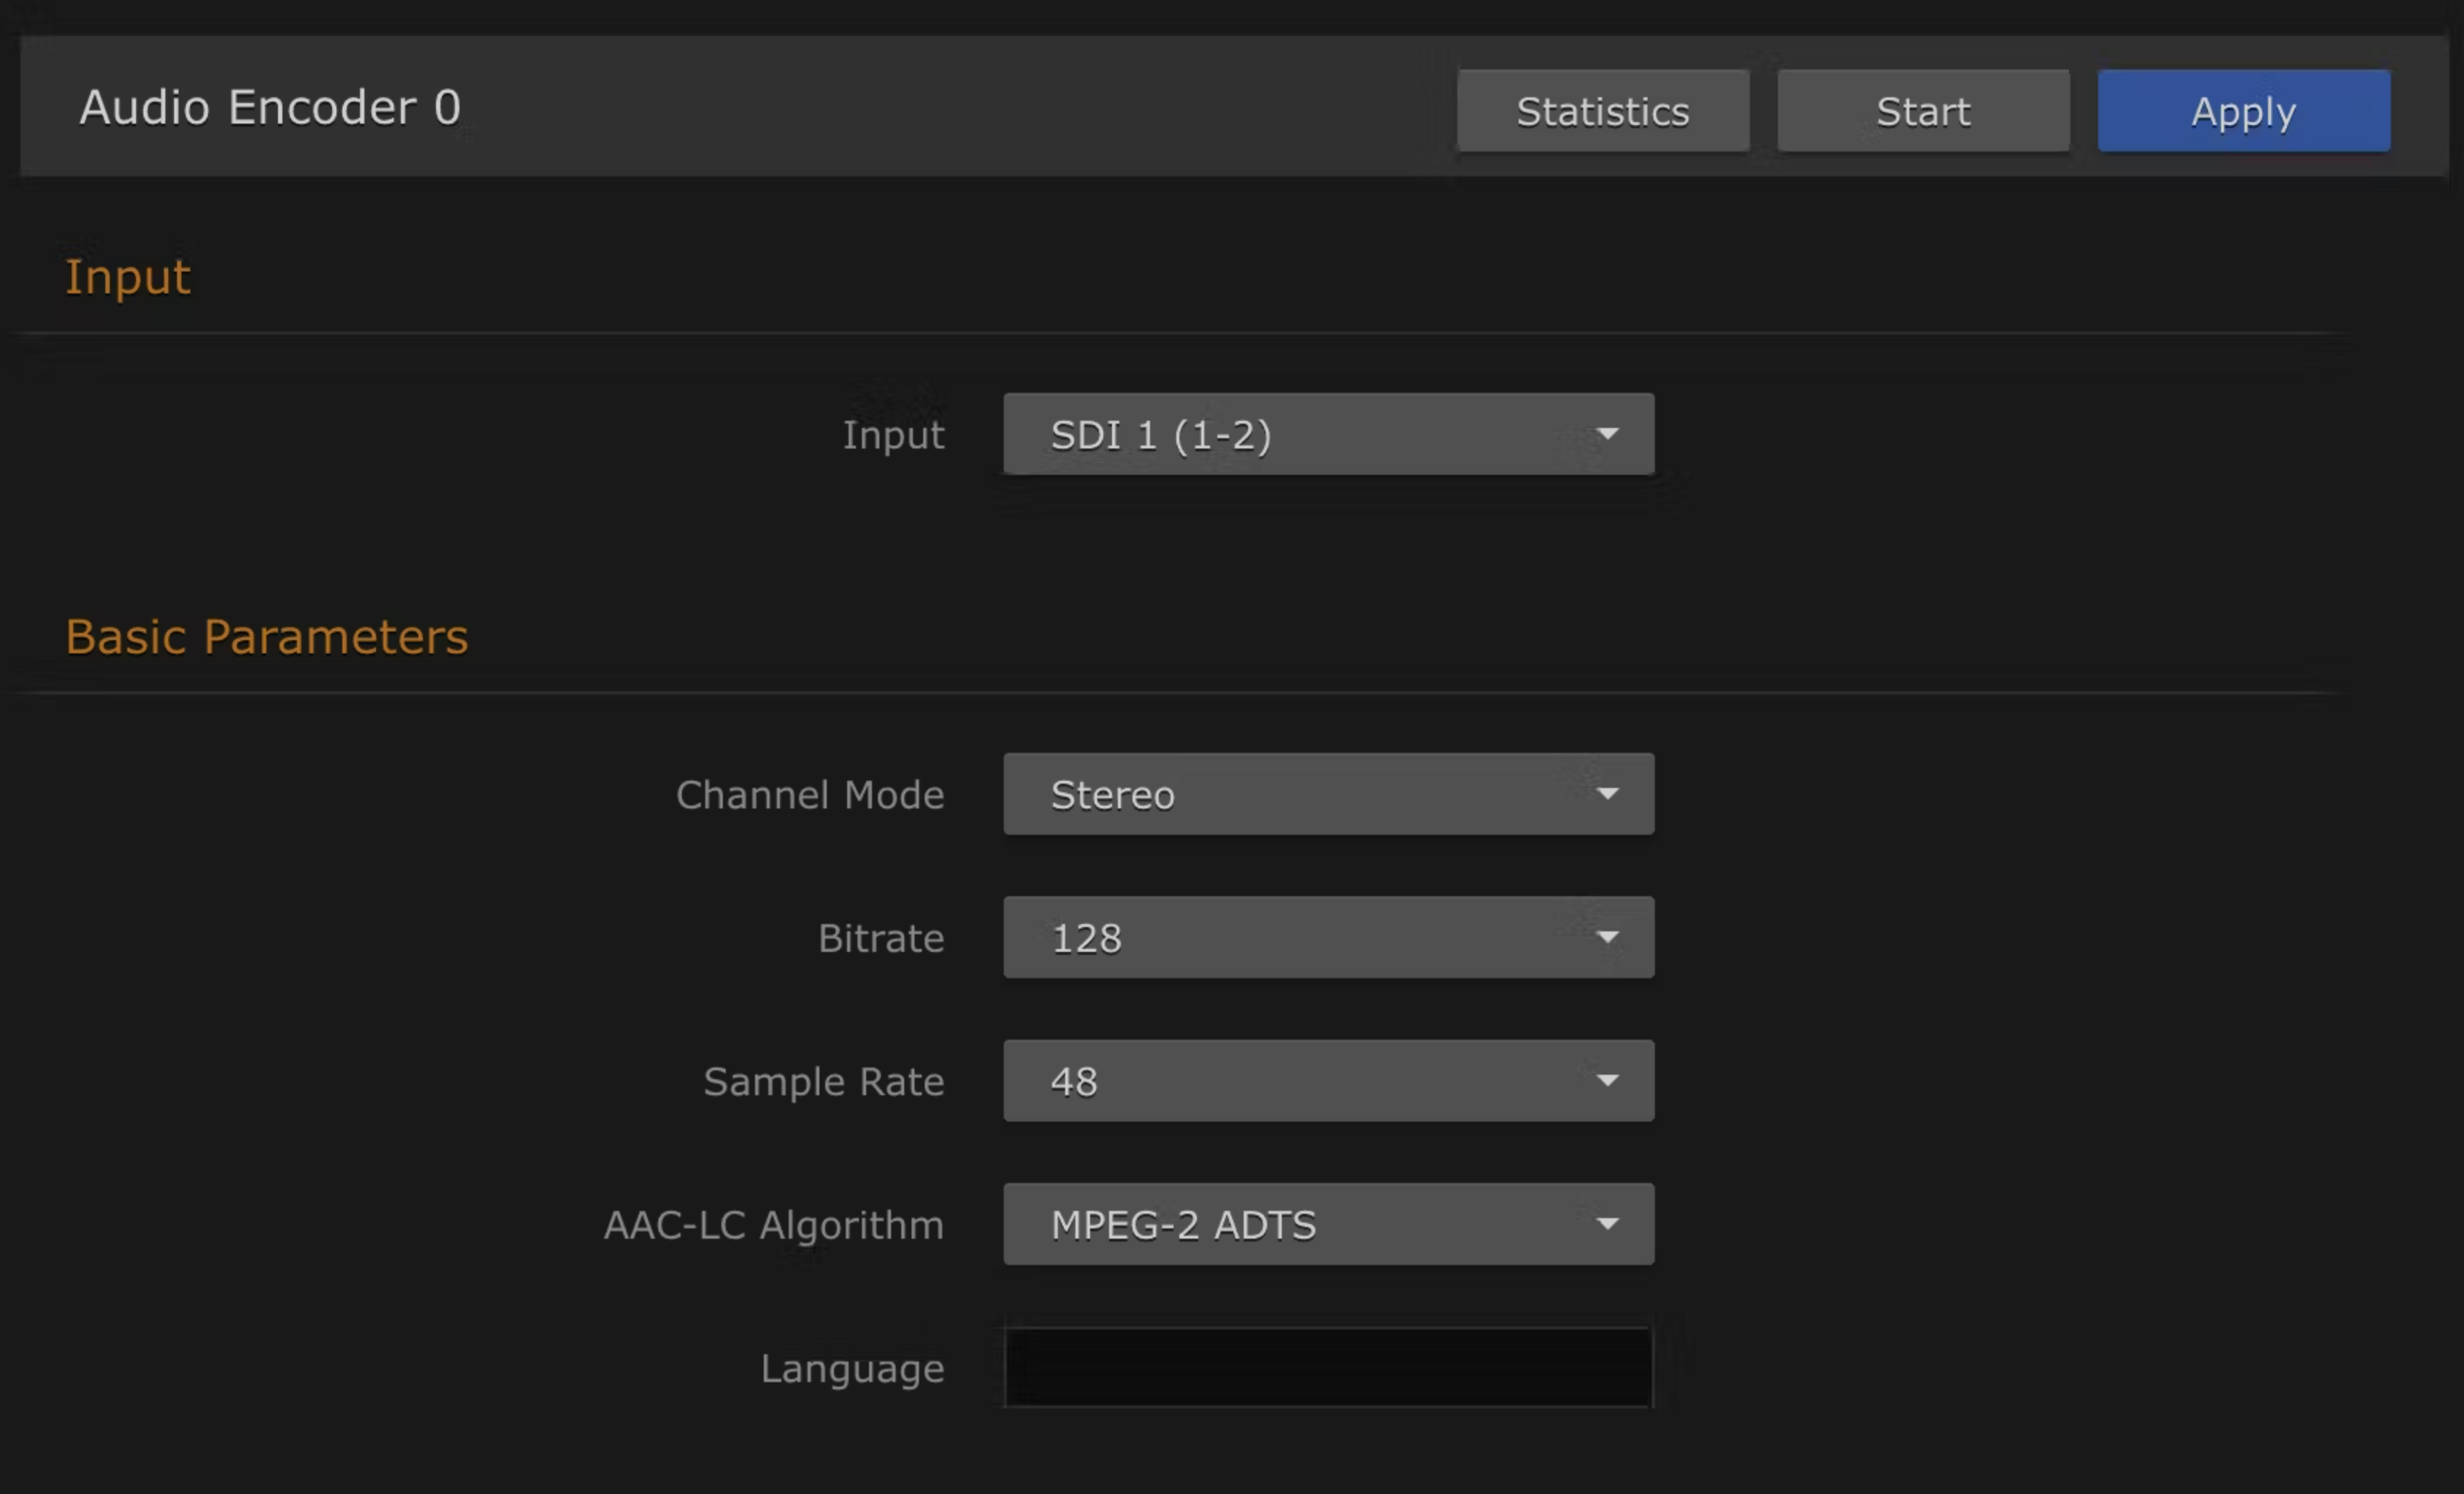Screen dimensions: 2464x1494
Task: Focus the Language text field
Action: click(1328, 1367)
